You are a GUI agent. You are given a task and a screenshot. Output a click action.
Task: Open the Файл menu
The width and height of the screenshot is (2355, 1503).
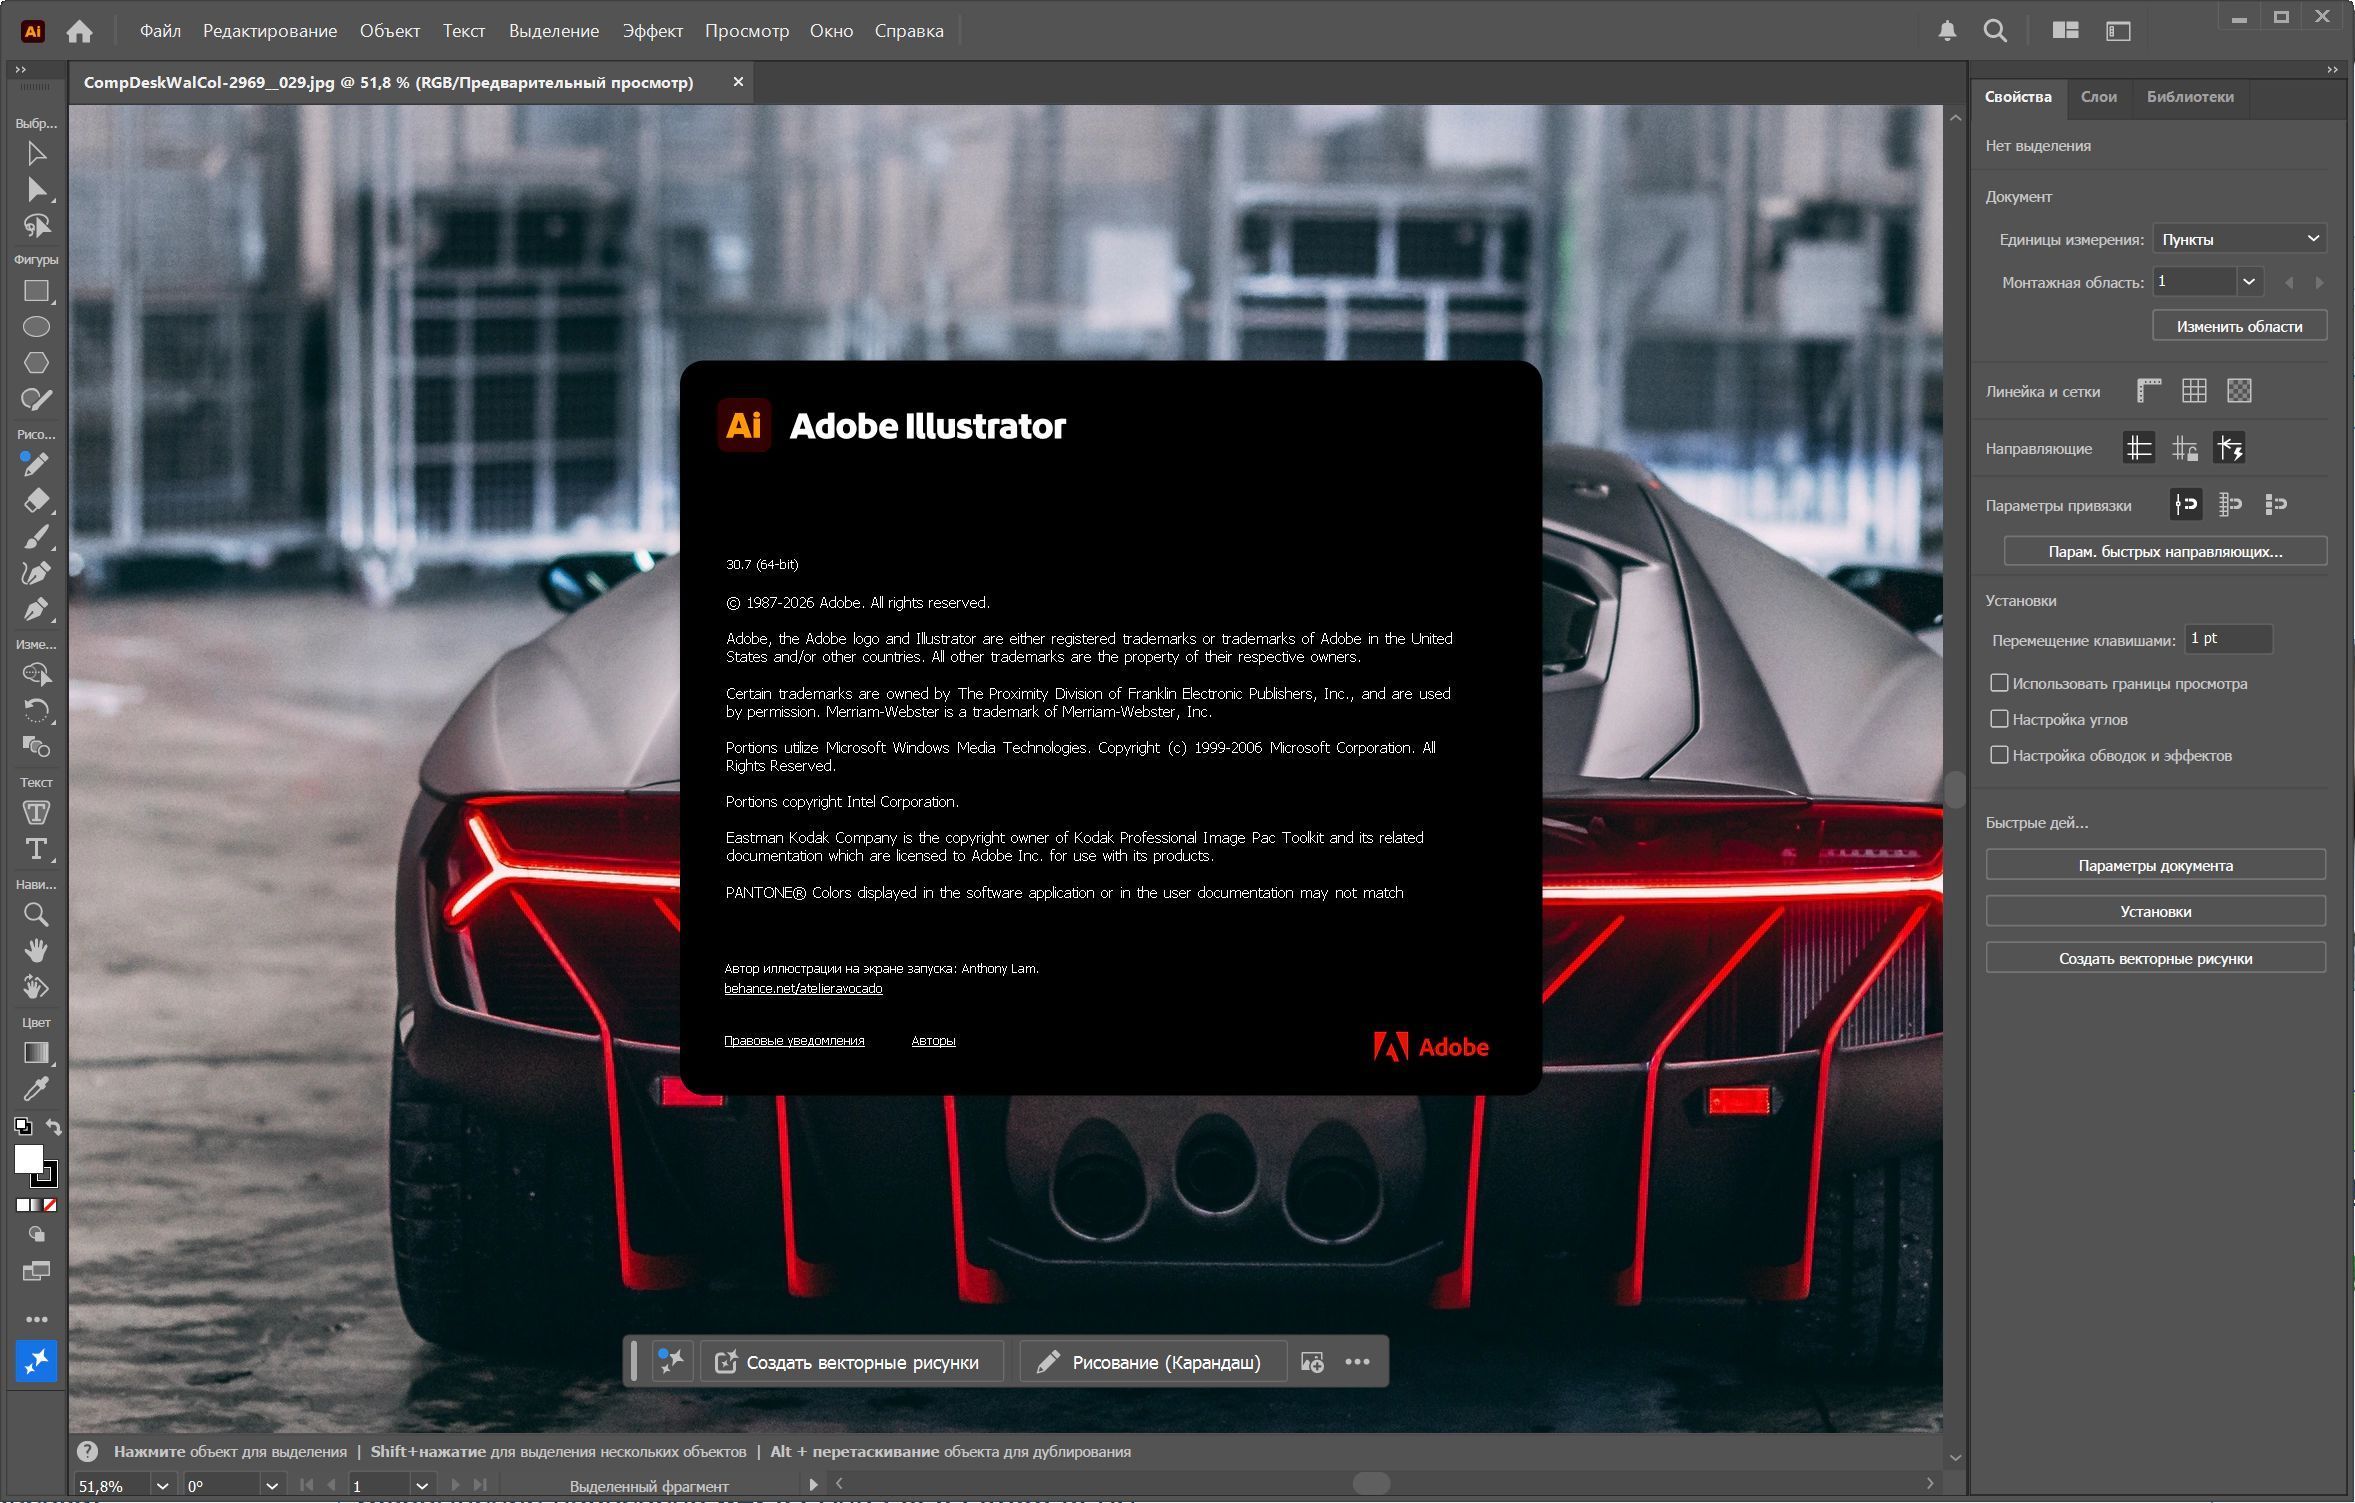160,31
